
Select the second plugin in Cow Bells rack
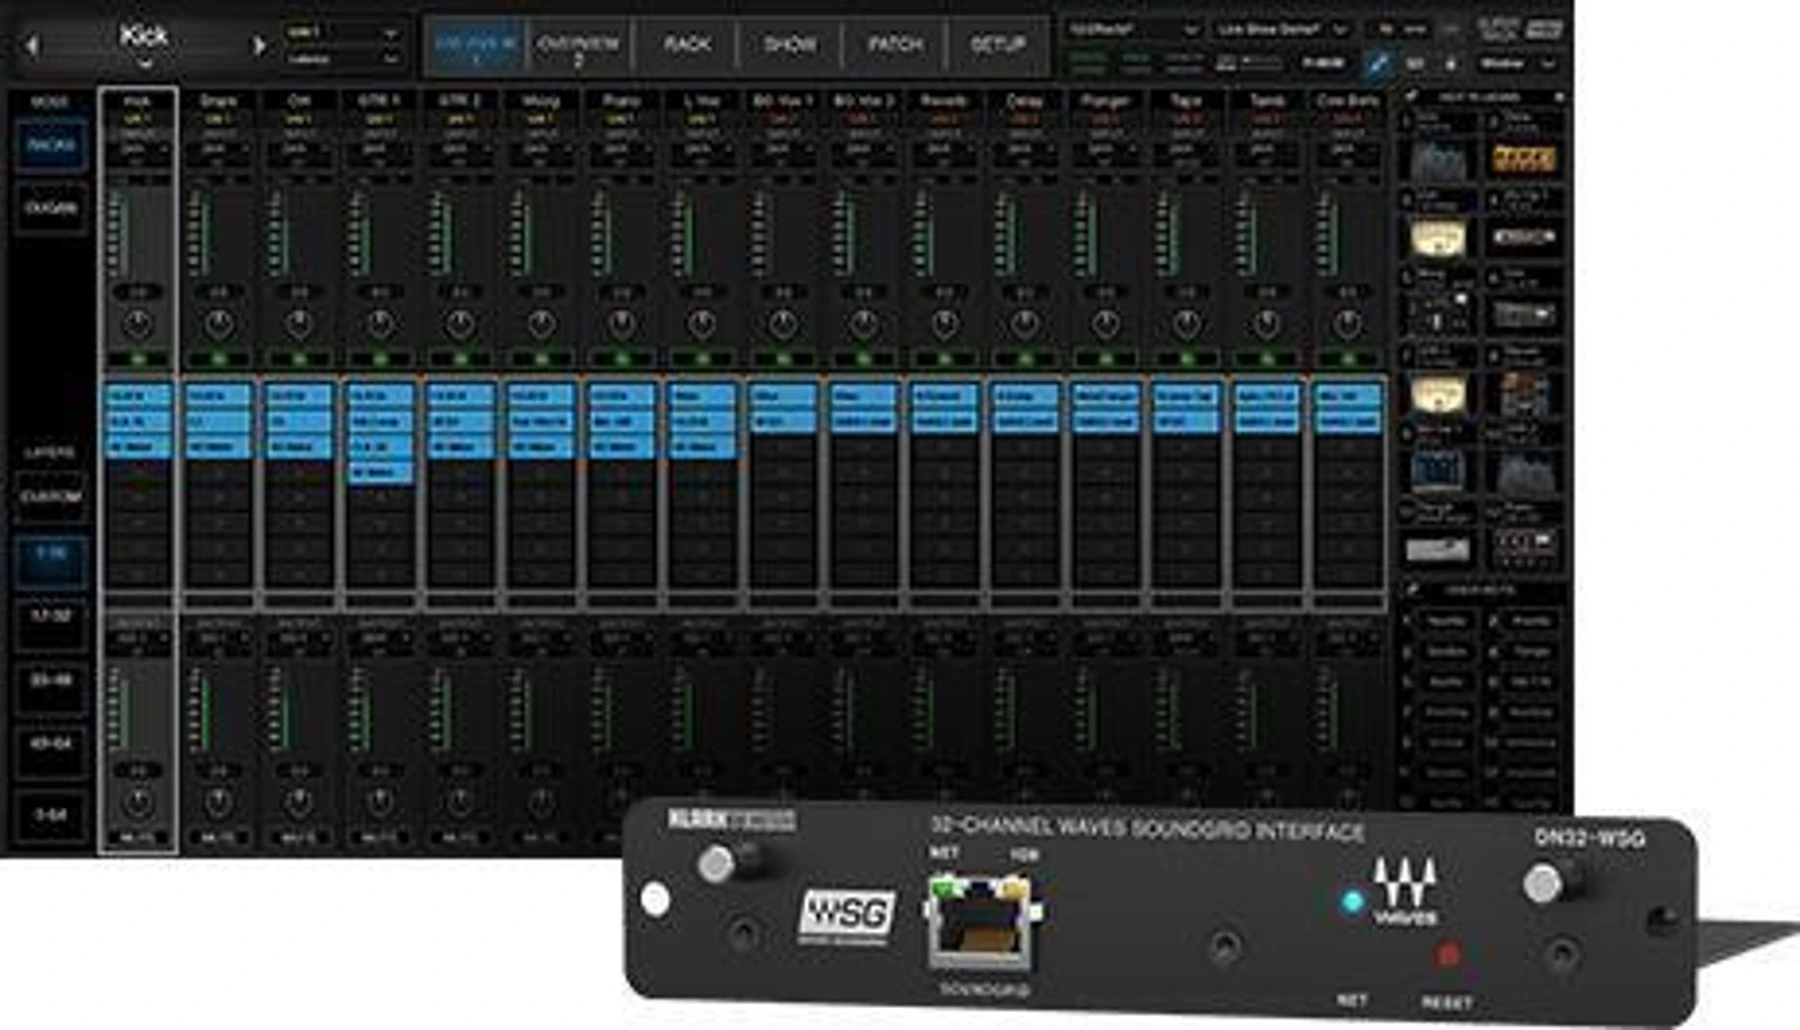tap(1348, 421)
